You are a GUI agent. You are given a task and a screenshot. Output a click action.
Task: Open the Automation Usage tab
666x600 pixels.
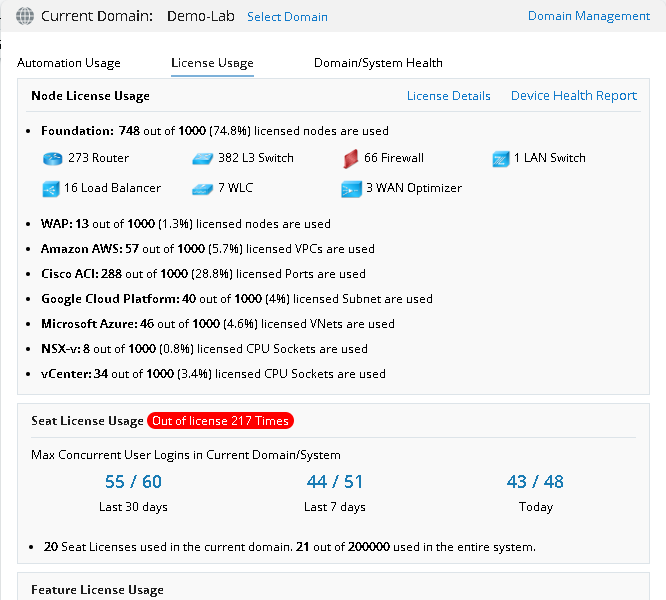[x=69, y=63]
